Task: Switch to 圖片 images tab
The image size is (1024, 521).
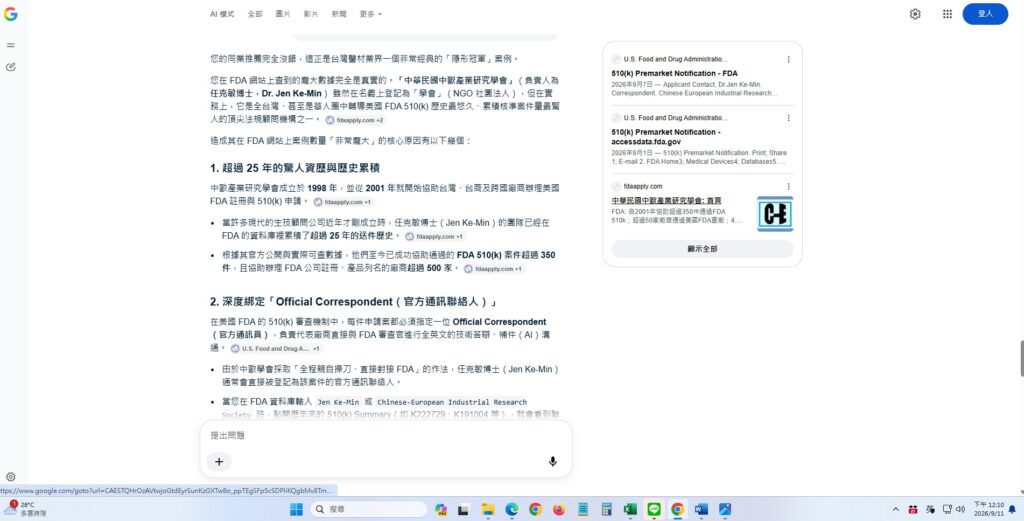Action: coord(283,14)
